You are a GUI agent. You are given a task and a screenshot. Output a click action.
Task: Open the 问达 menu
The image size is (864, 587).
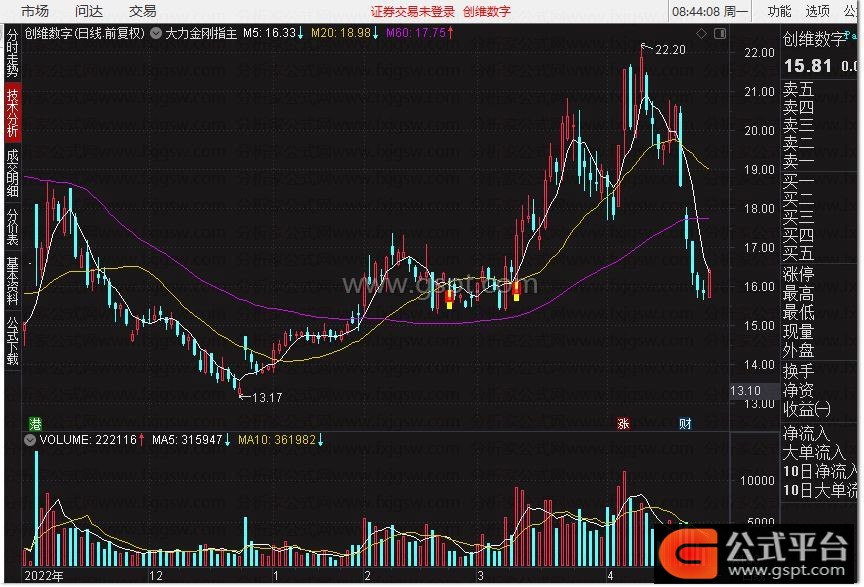coord(89,11)
